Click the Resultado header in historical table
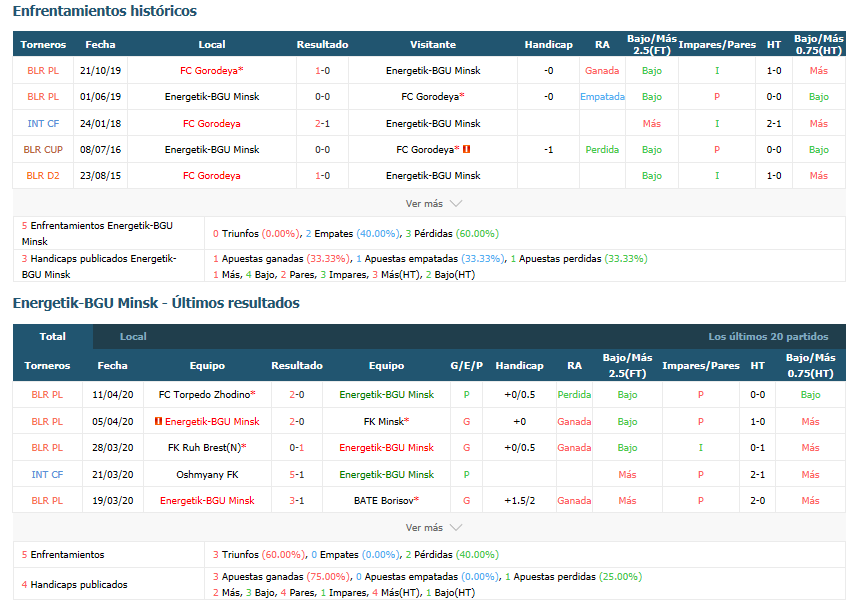This screenshot has width=852, height=602. coord(322,45)
